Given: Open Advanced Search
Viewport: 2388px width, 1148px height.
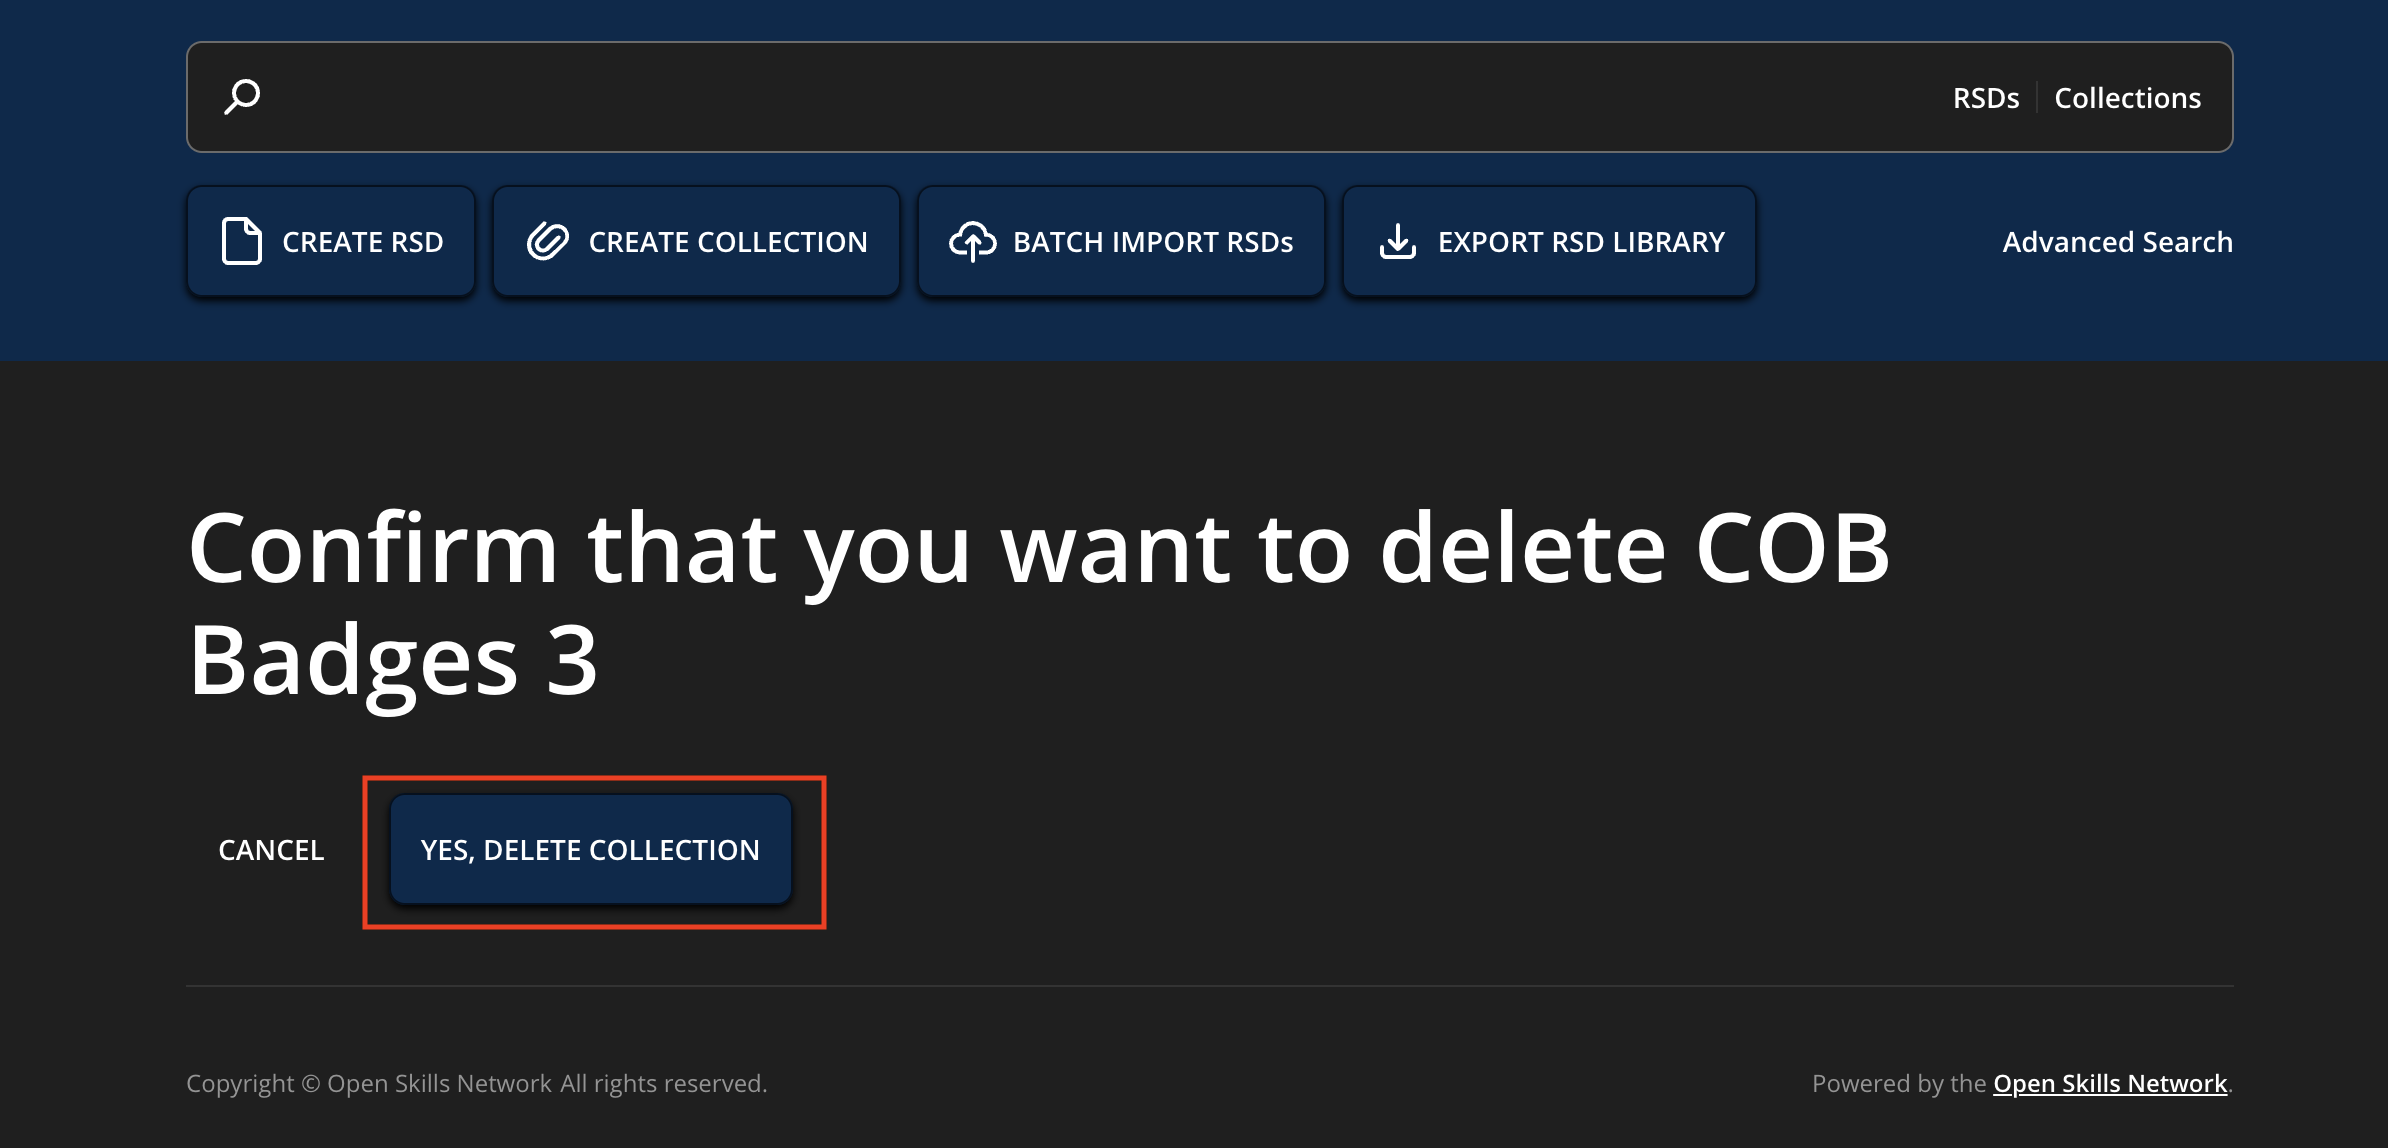Looking at the screenshot, I should coord(2117,242).
